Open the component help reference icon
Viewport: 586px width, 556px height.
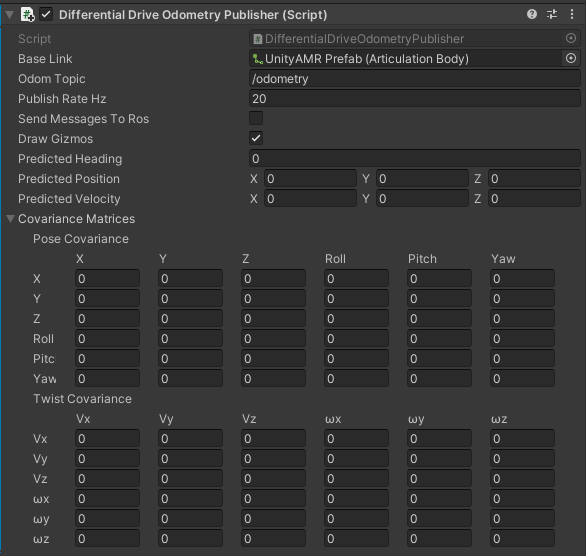pyautogui.click(x=531, y=15)
